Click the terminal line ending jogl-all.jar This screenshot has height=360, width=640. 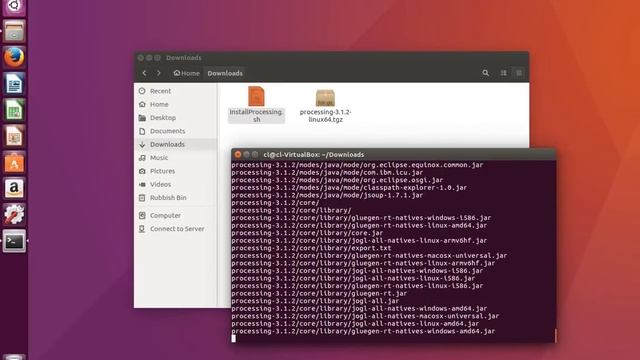tap(315, 301)
